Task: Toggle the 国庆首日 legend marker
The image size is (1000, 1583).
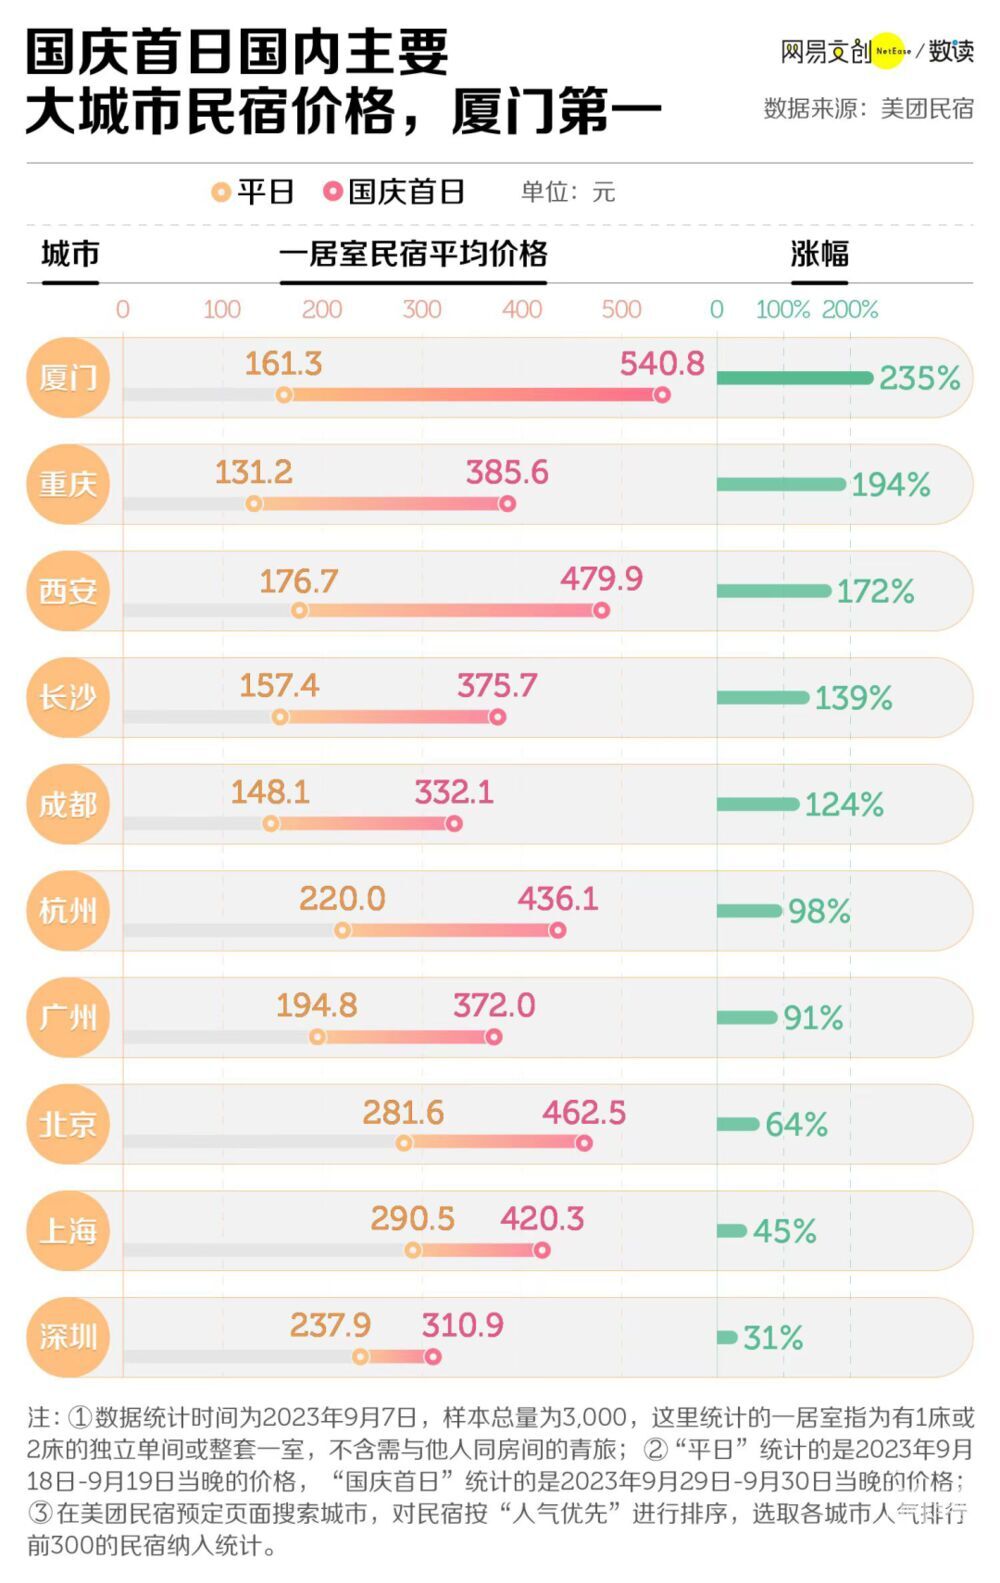Action: (x=333, y=192)
